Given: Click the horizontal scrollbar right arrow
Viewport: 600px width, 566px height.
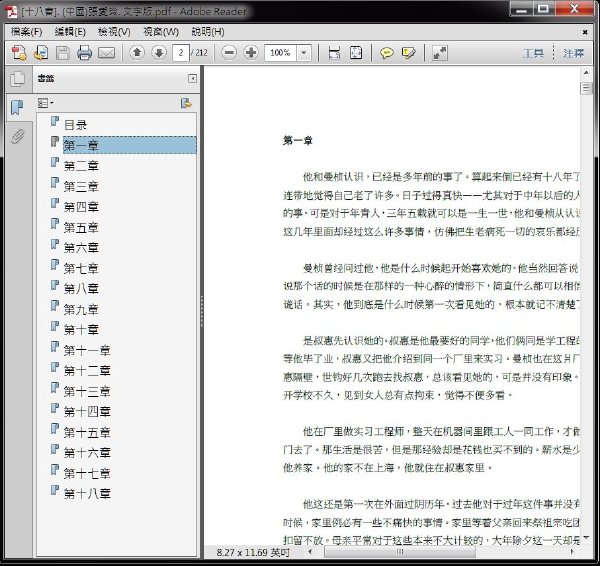Looking at the screenshot, I should click(572, 551).
